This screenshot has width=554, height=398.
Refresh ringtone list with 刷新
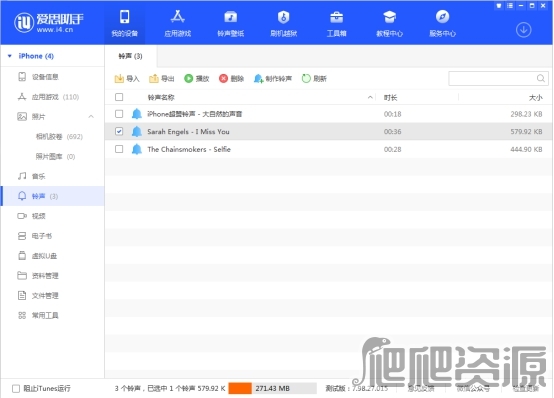[314, 78]
